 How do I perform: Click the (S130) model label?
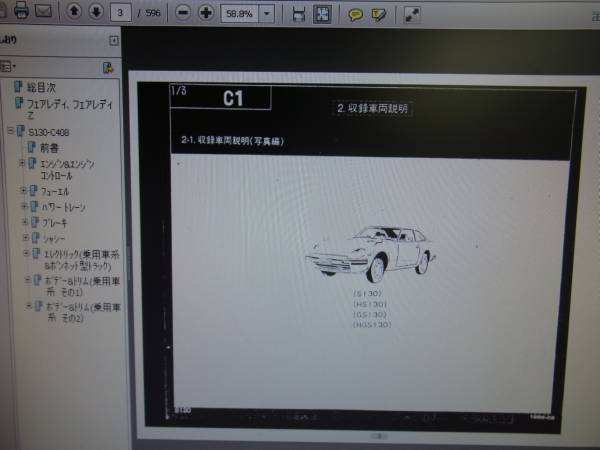(367, 293)
